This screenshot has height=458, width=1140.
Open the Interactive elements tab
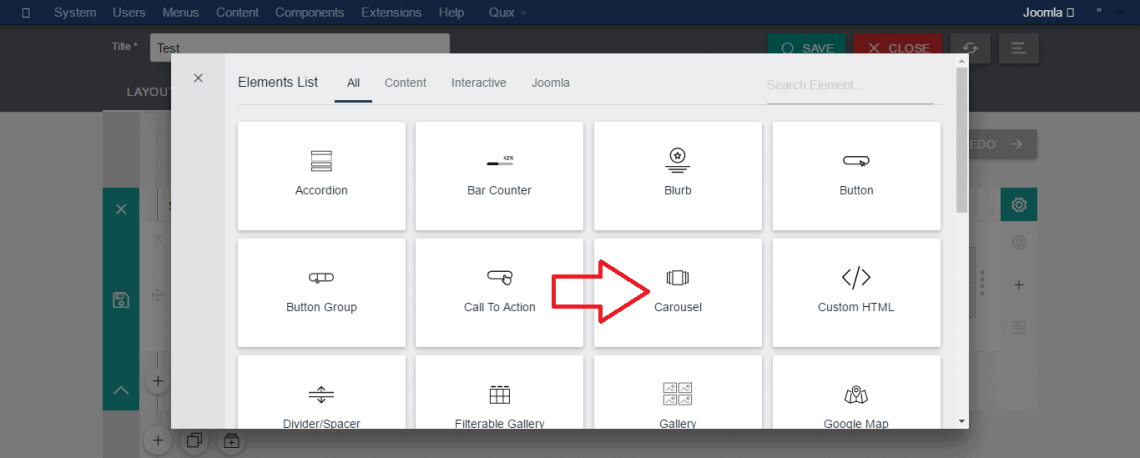[x=478, y=83]
